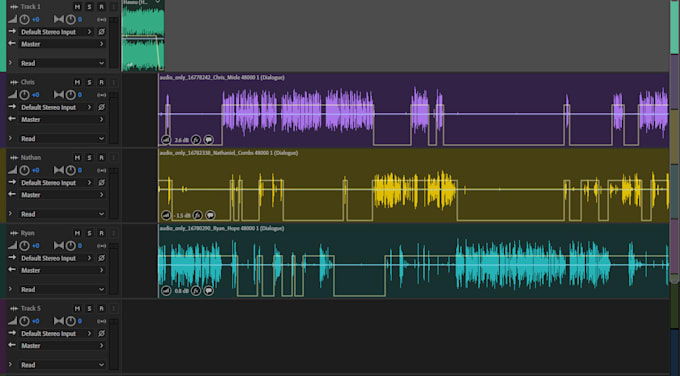680x376 pixels.
Task: Click Track 1 volume knob
Action: pos(24,19)
